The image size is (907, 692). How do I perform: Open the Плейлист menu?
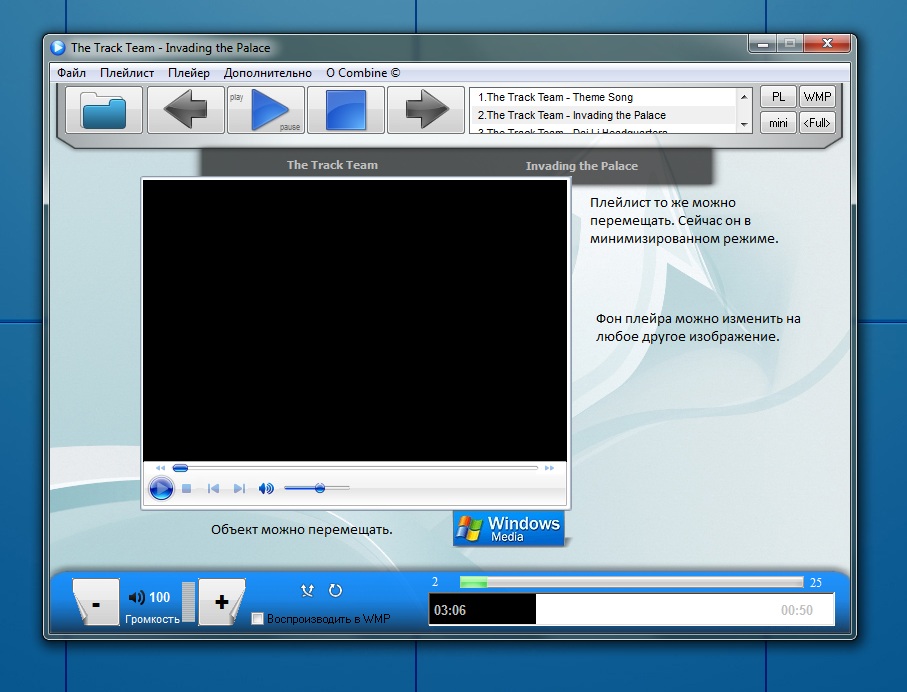(x=127, y=73)
